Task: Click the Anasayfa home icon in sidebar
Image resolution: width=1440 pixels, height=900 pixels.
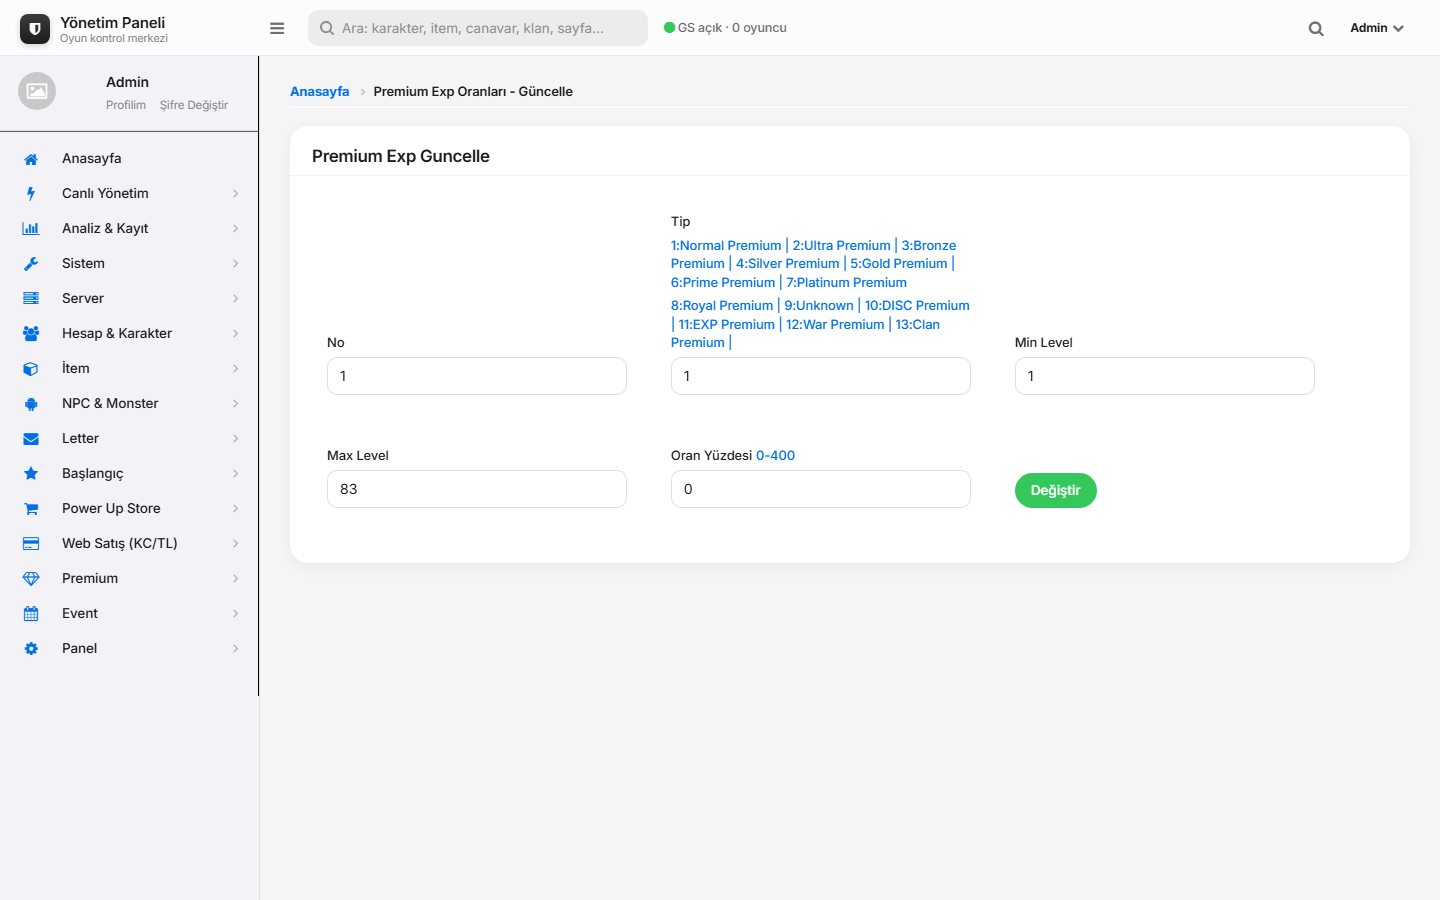Action: pyautogui.click(x=31, y=159)
